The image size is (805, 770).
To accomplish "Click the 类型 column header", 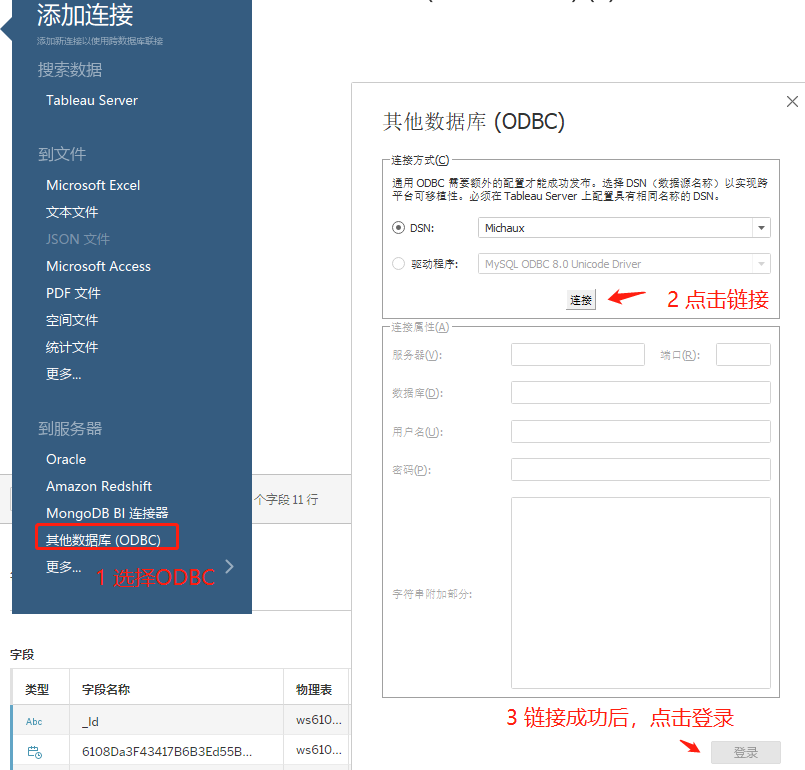I will tap(37, 689).
